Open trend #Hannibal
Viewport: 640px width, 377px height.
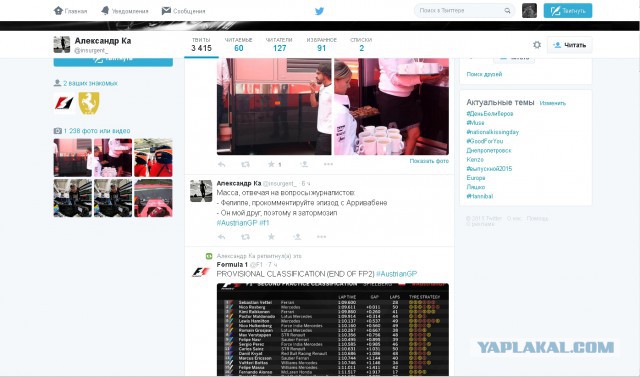(480, 196)
